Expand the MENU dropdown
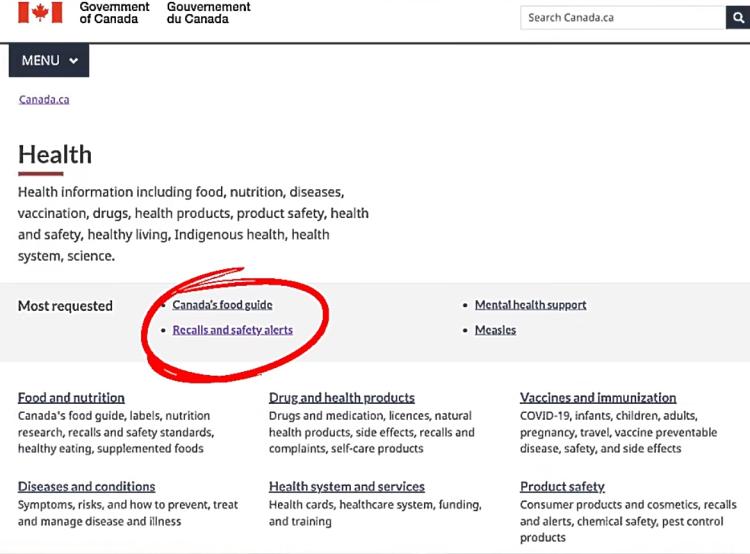The image size is (750, 554). coord(49,60)
